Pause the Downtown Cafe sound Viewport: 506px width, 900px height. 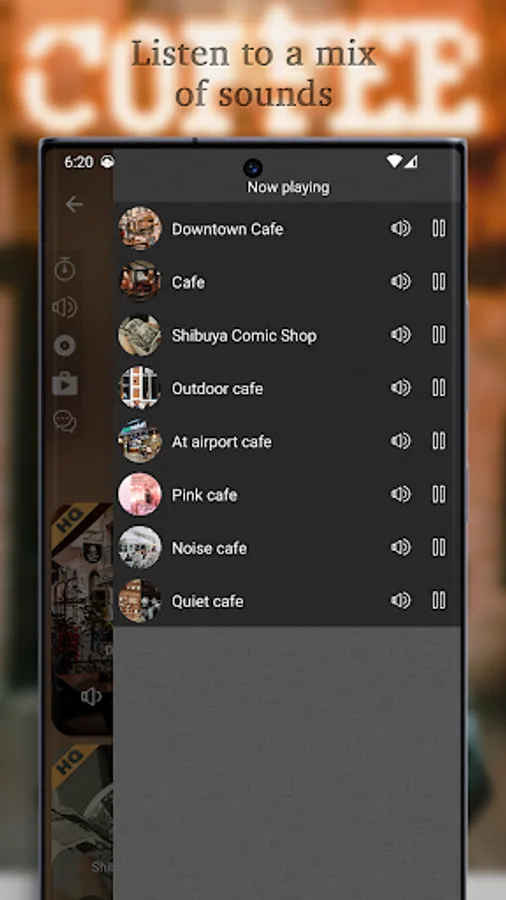439,228
